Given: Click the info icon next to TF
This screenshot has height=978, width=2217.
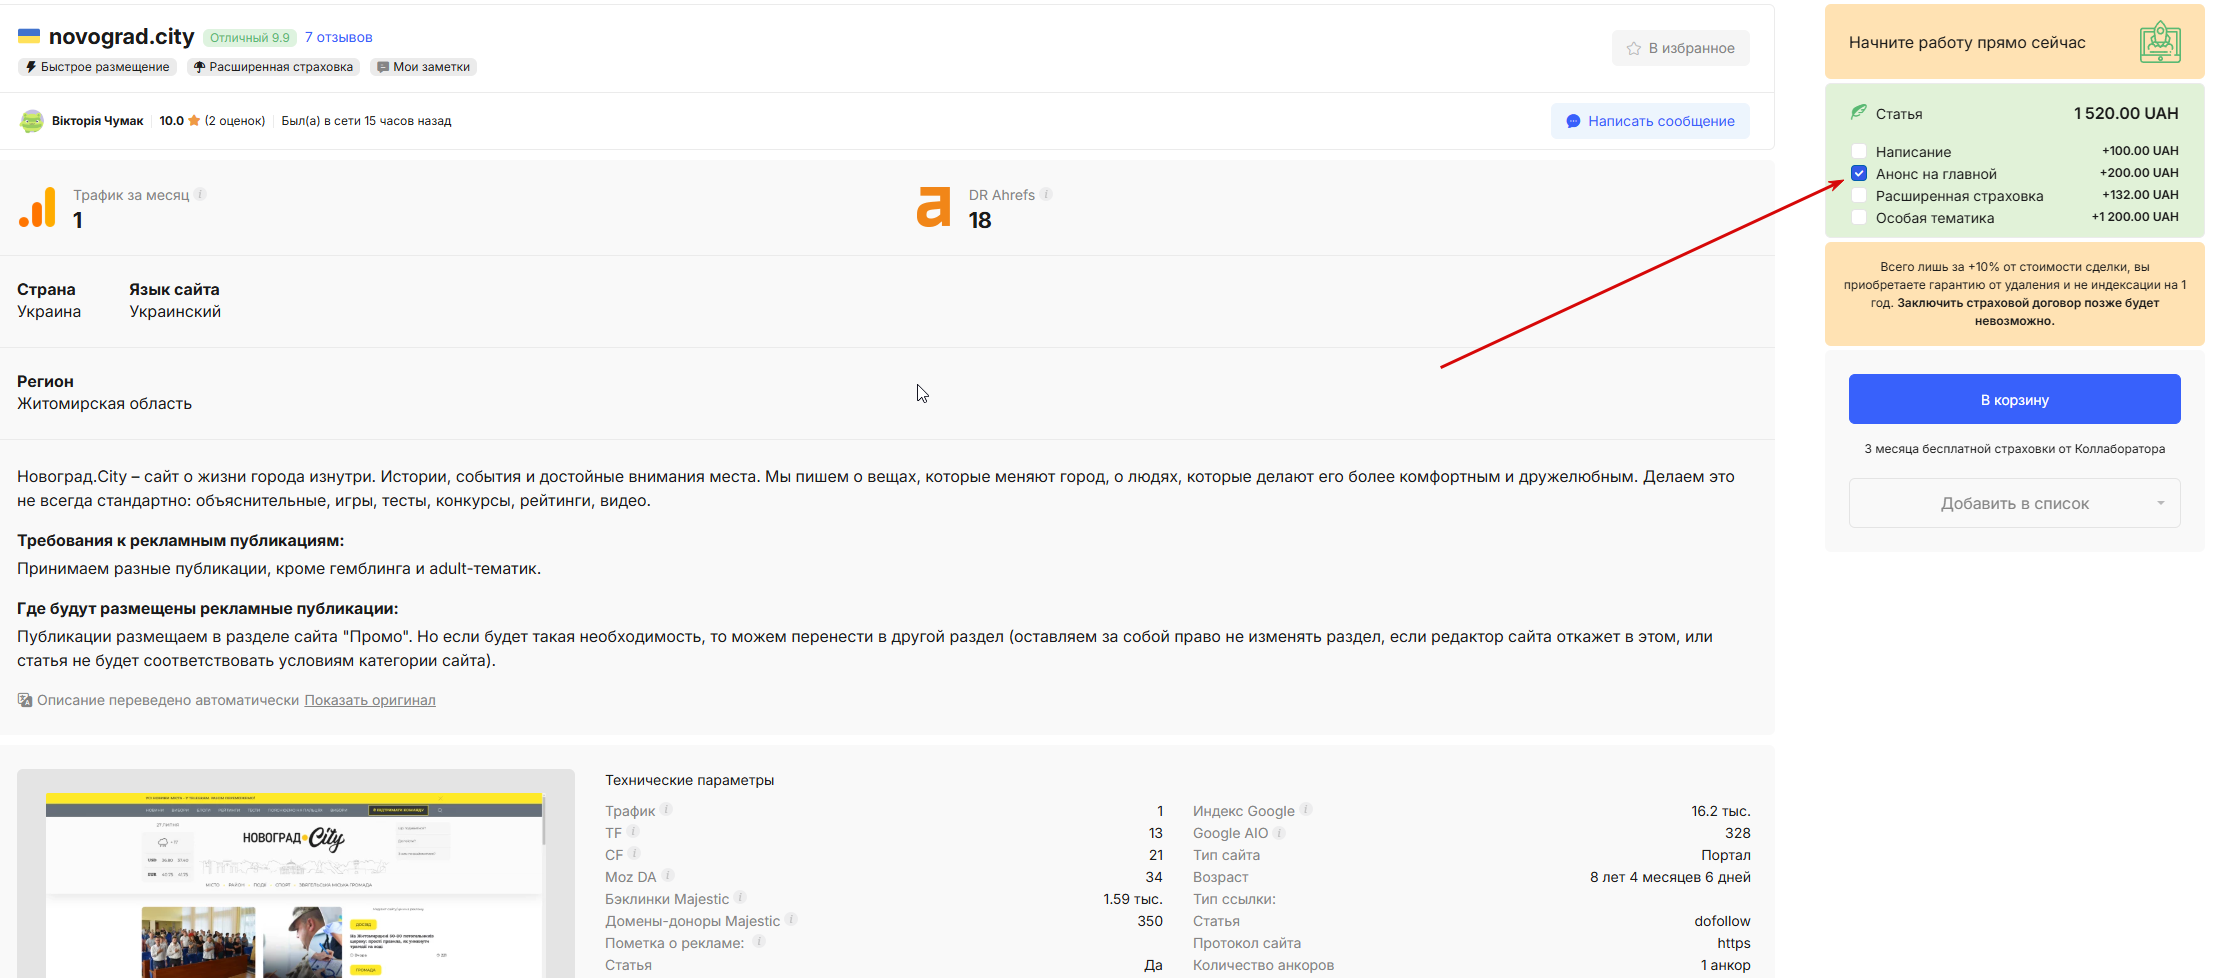Looking at the screenshot, I should pos(633,831).
